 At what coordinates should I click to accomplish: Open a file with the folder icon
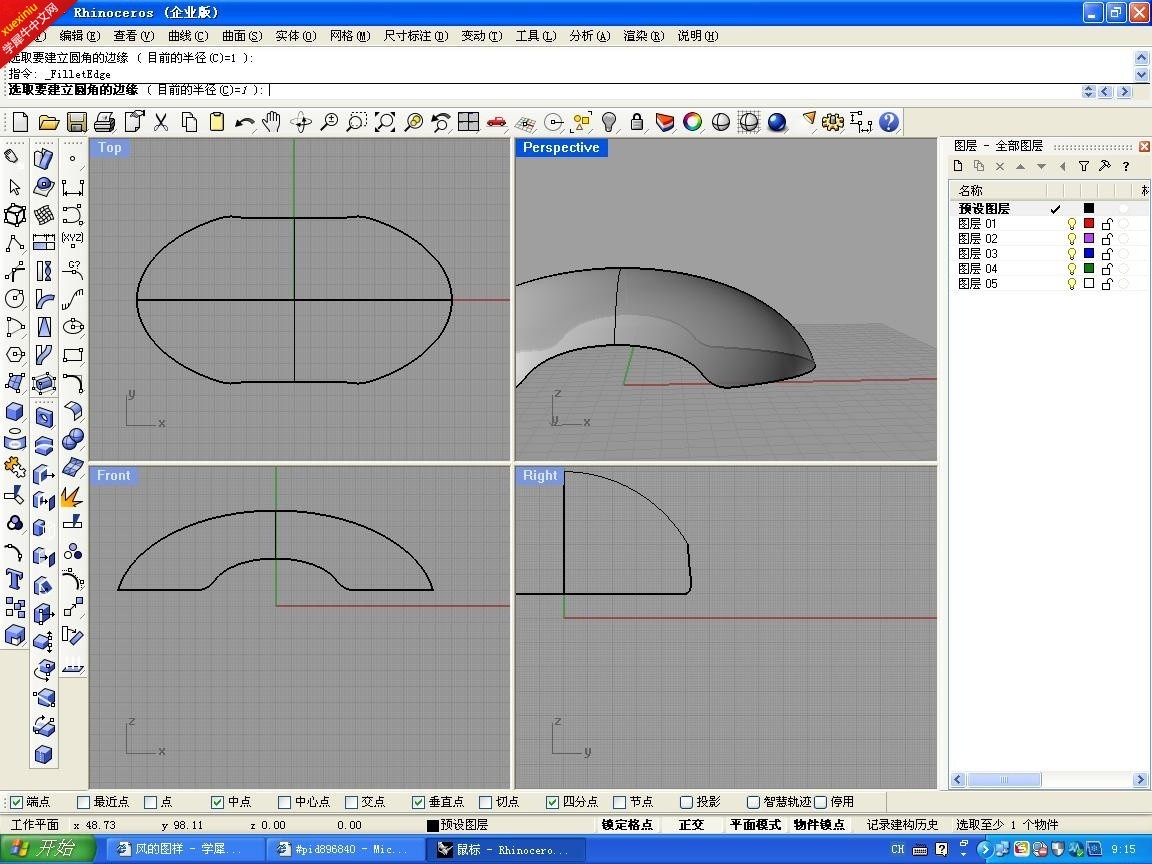click(48, 122)
